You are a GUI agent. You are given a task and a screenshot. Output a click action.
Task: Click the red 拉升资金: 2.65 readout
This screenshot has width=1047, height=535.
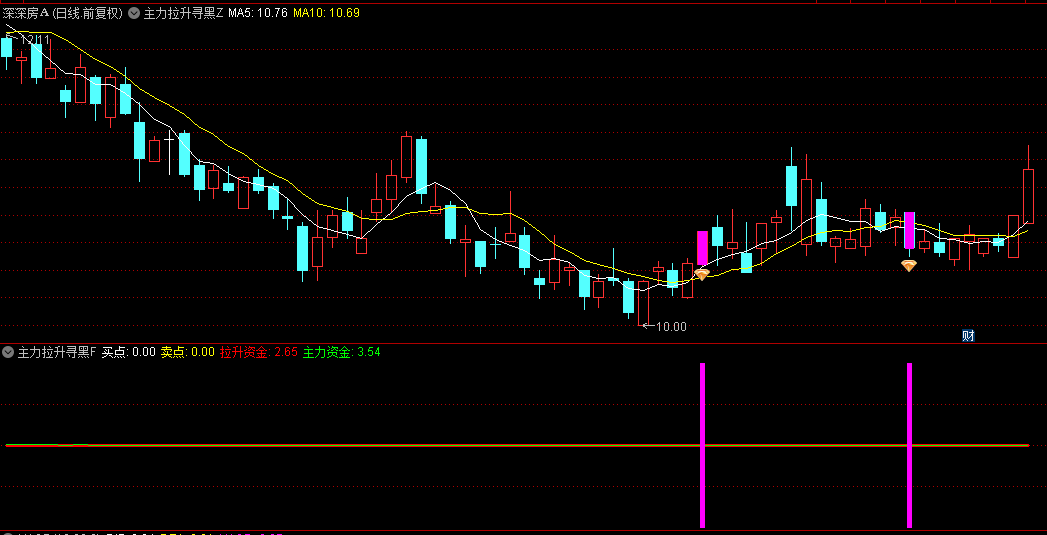coord(258,351)
